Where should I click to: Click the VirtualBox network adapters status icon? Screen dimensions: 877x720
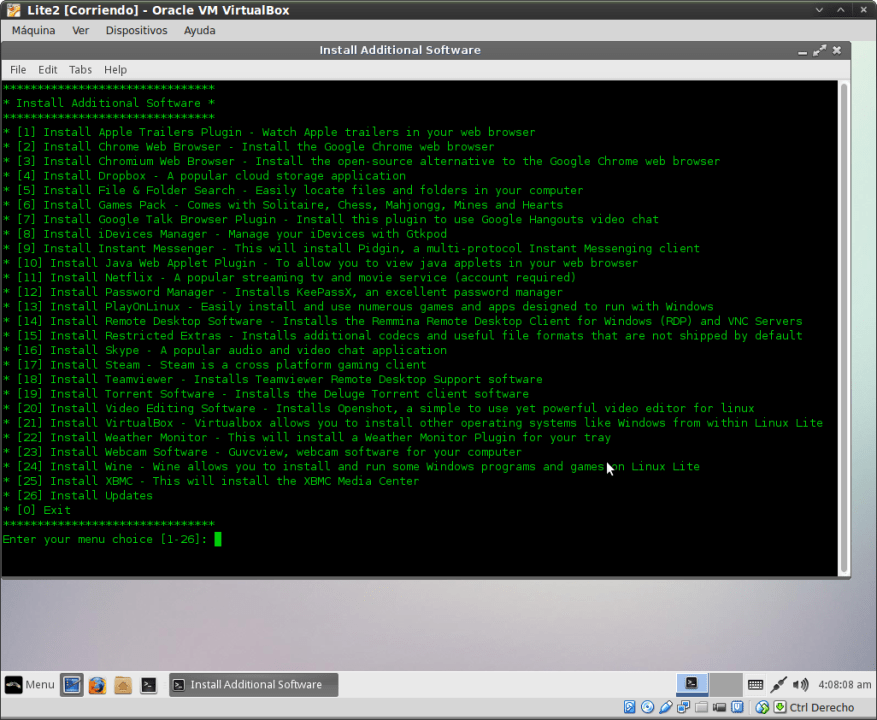683,706
